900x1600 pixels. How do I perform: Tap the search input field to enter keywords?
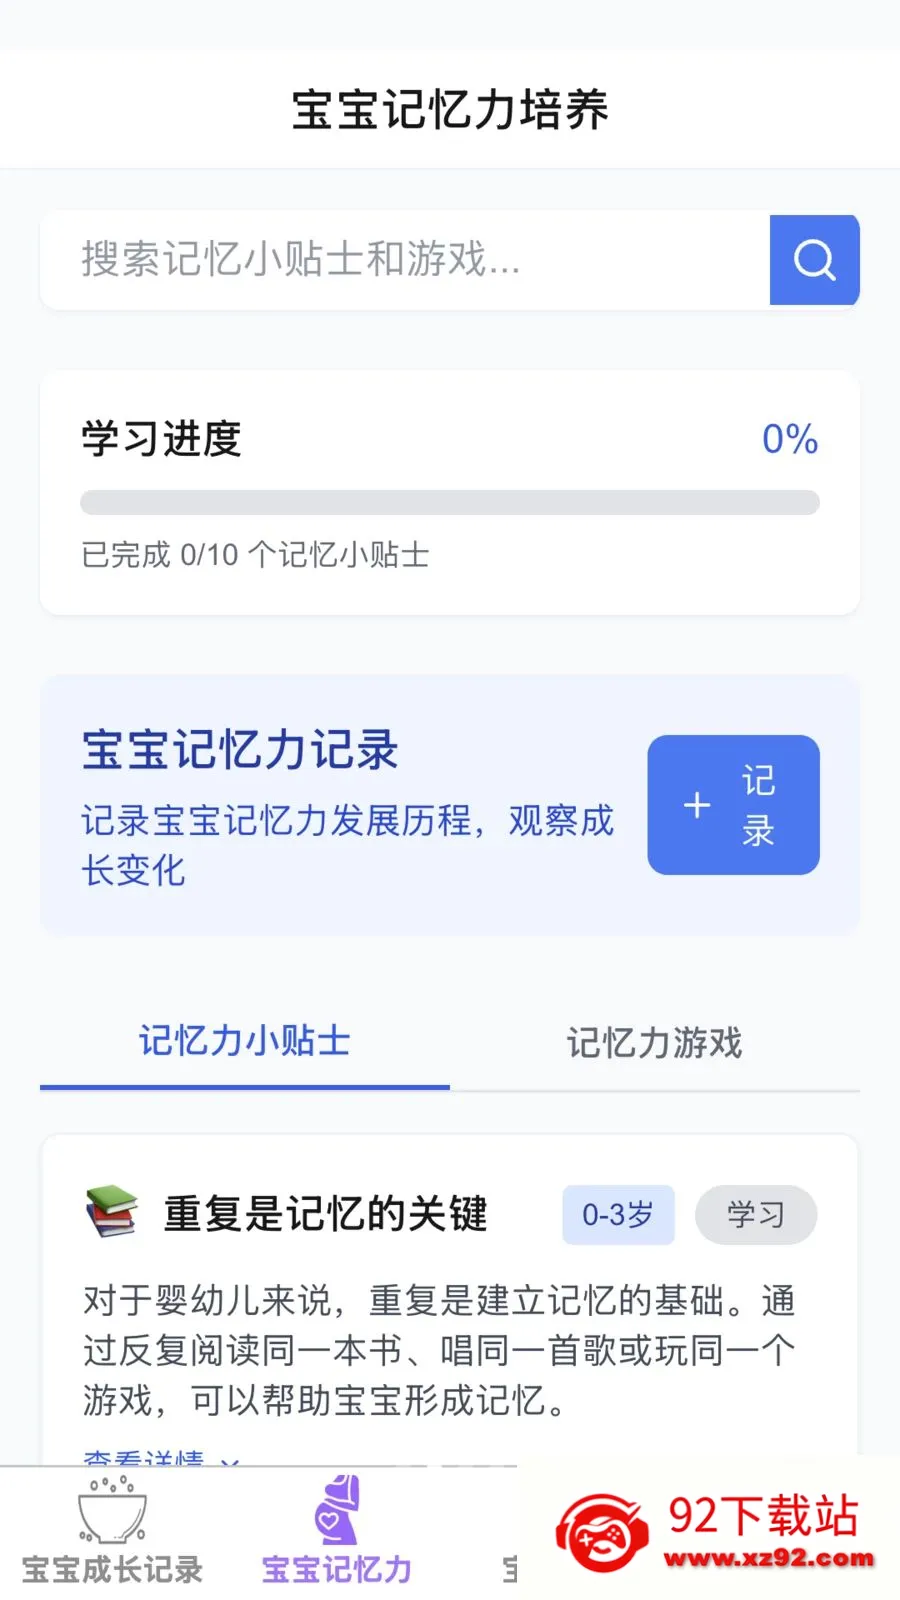(400, 260)
